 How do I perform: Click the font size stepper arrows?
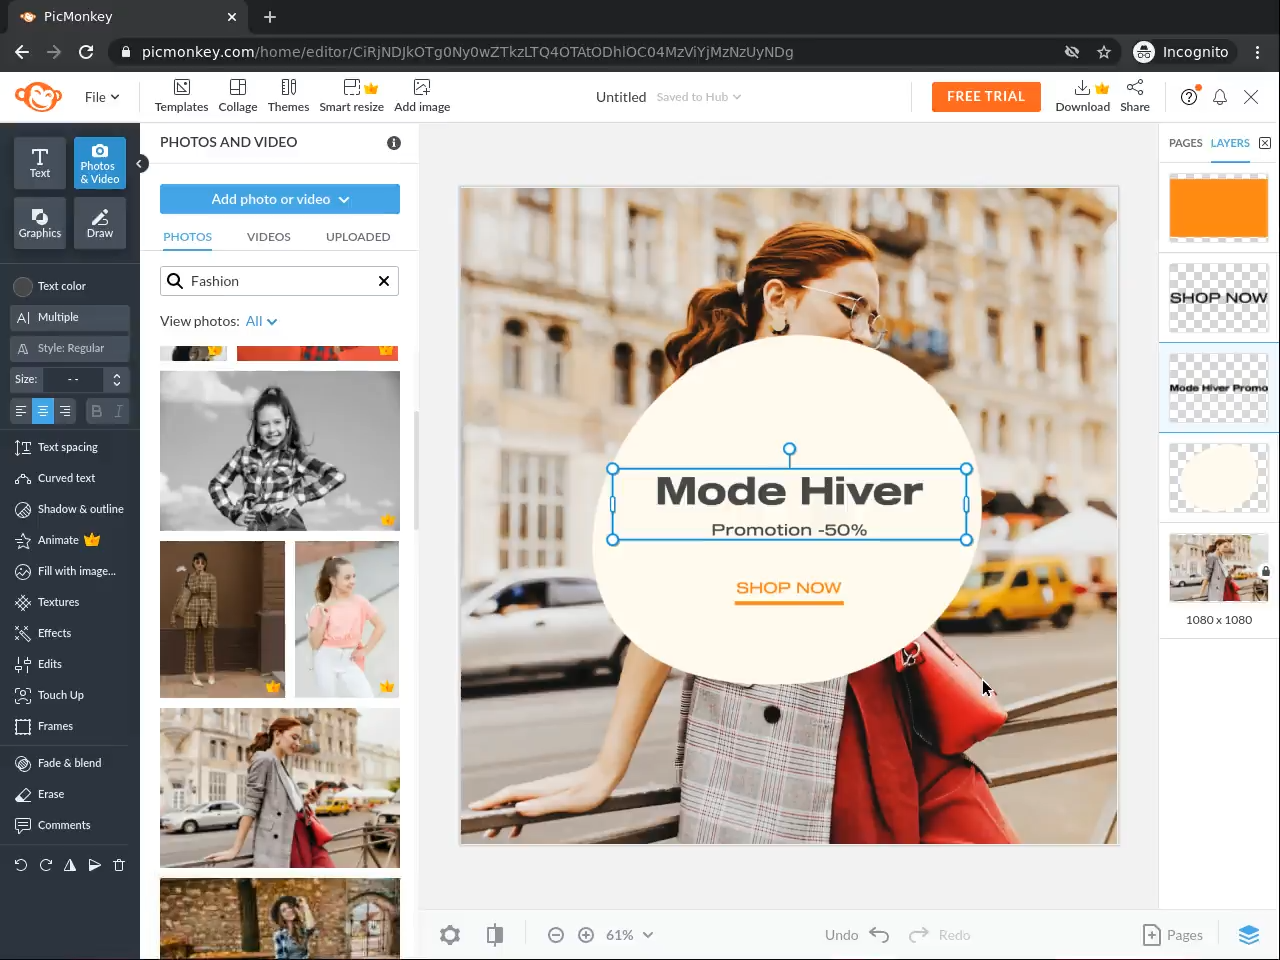(x=117, y=380)
